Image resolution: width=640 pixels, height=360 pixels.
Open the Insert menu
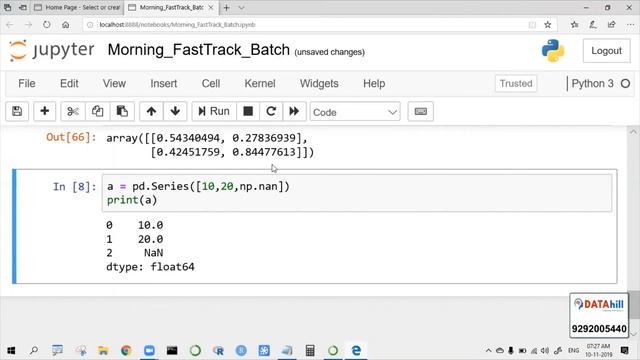point(163,84)
